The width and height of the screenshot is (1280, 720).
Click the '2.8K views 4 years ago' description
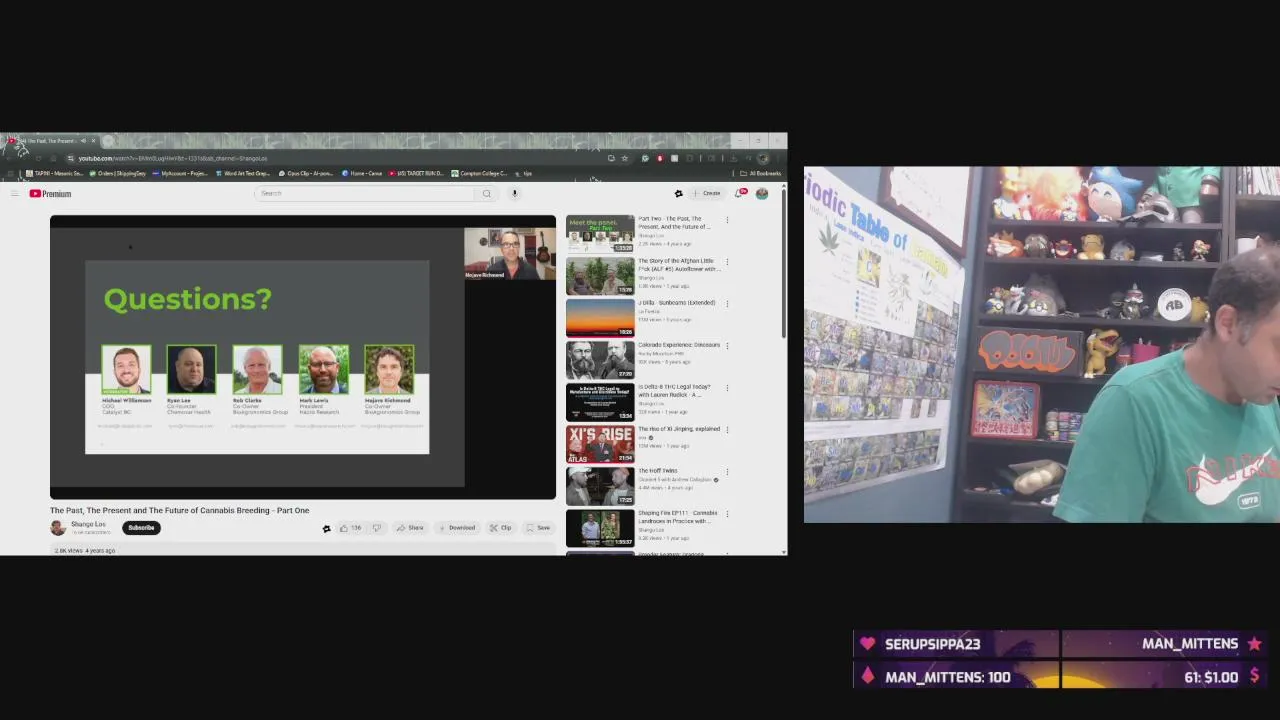[x=85, y=551]
